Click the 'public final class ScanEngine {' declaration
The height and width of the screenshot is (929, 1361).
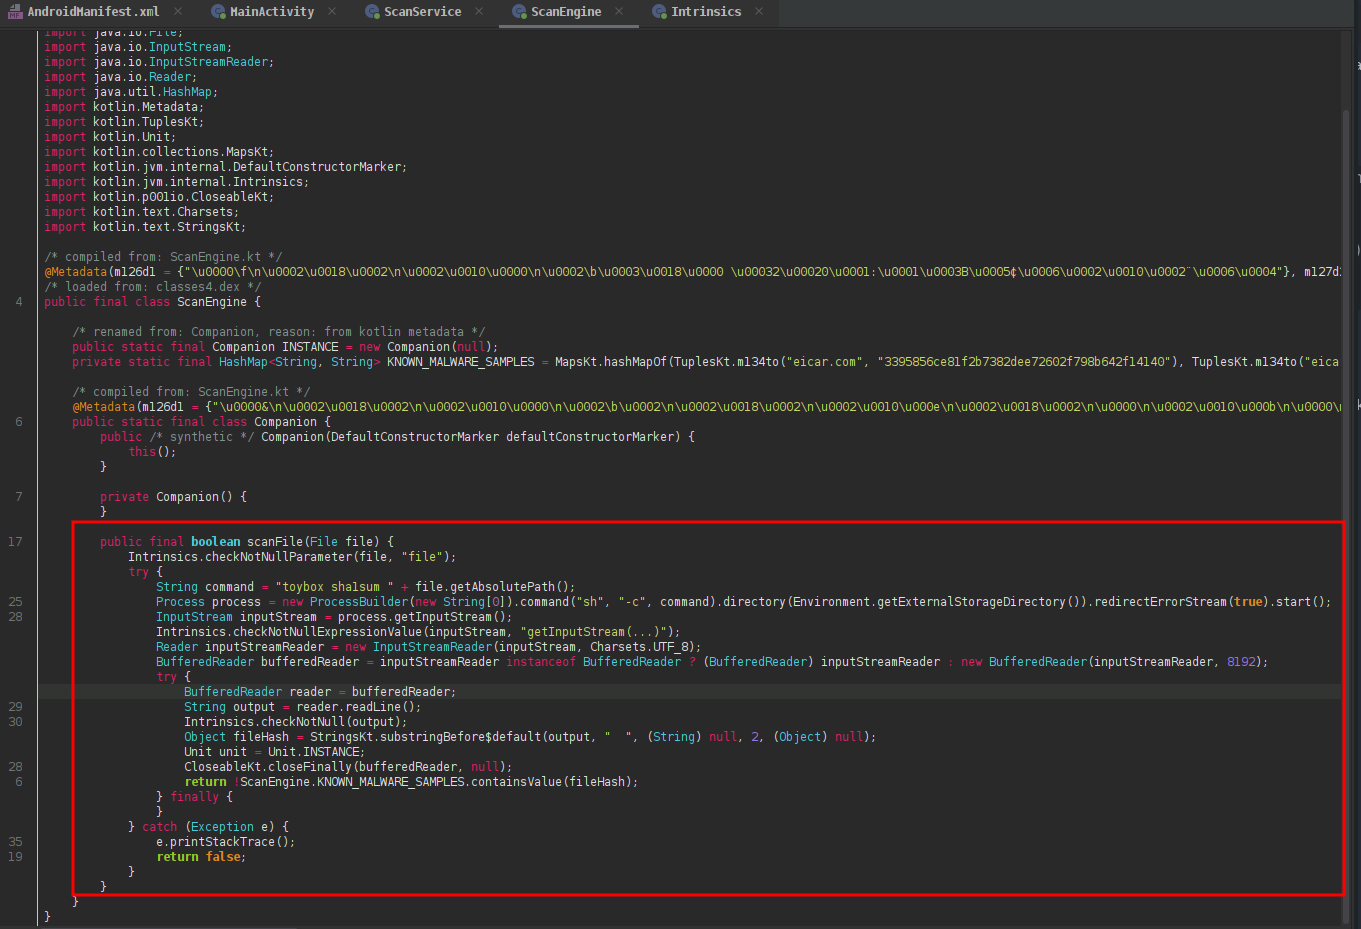(x=152, y=302)
